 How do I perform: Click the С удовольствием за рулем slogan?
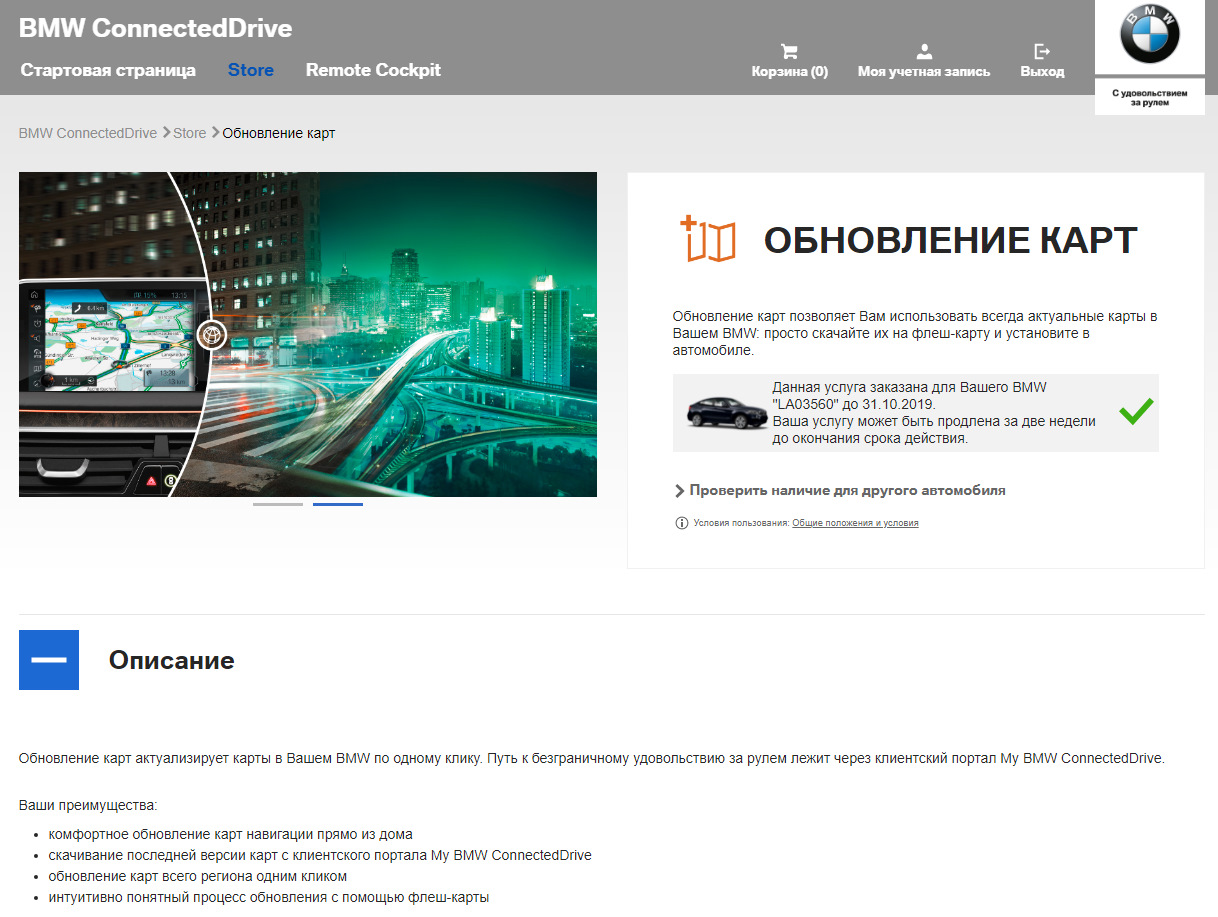coord(1149,97)
